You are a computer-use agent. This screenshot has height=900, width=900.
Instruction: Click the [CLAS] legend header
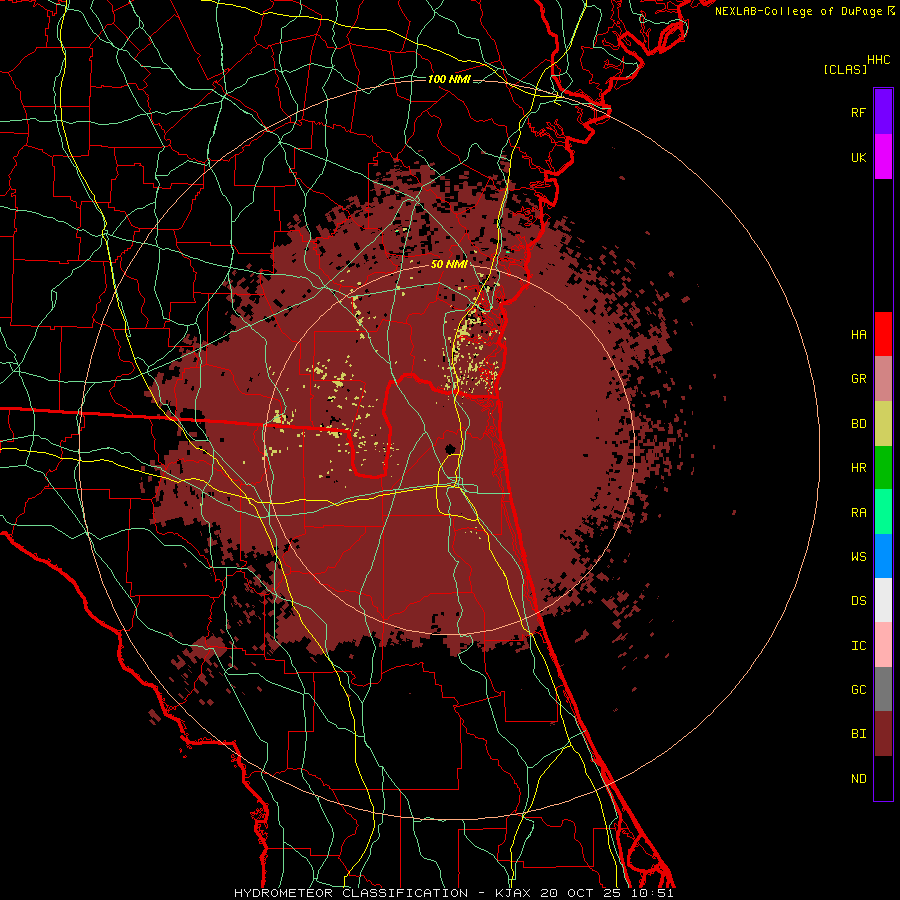click(x=845, y=69)
